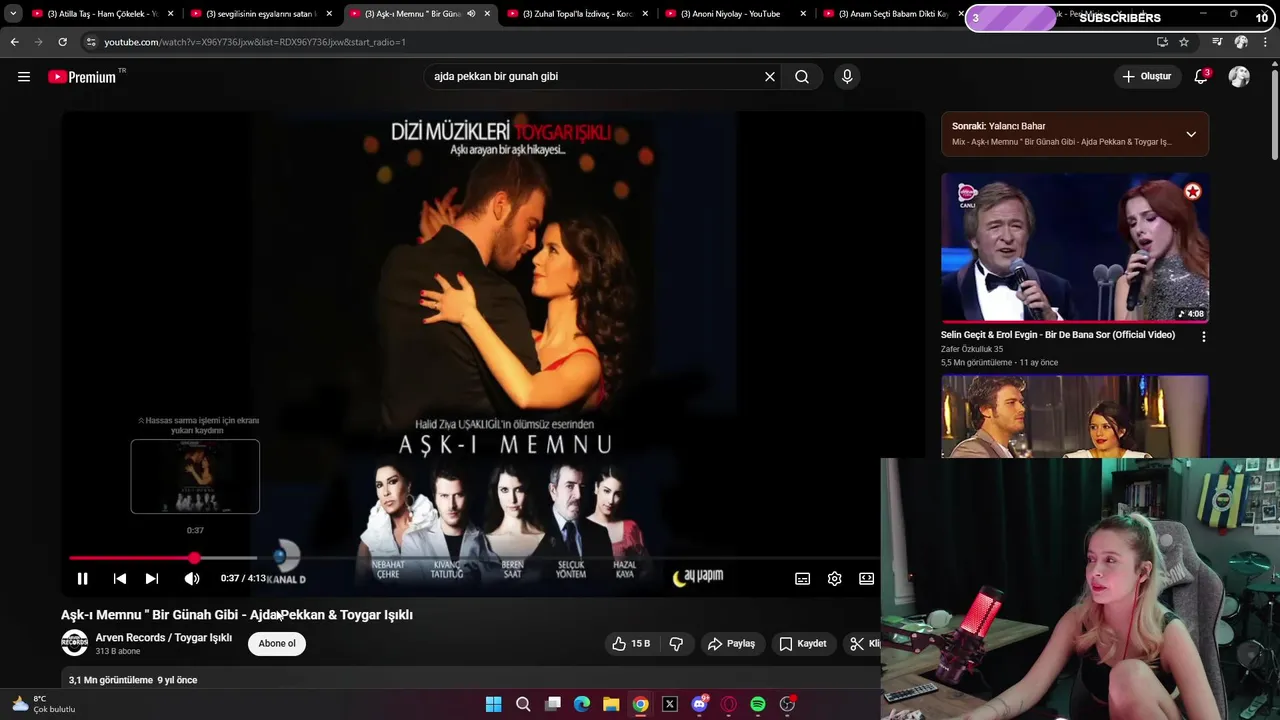Like the video with 15 B thumbs-up
Image resolution: width=1280 pixels, height=720 pixels.
click(x=631, y=644)
